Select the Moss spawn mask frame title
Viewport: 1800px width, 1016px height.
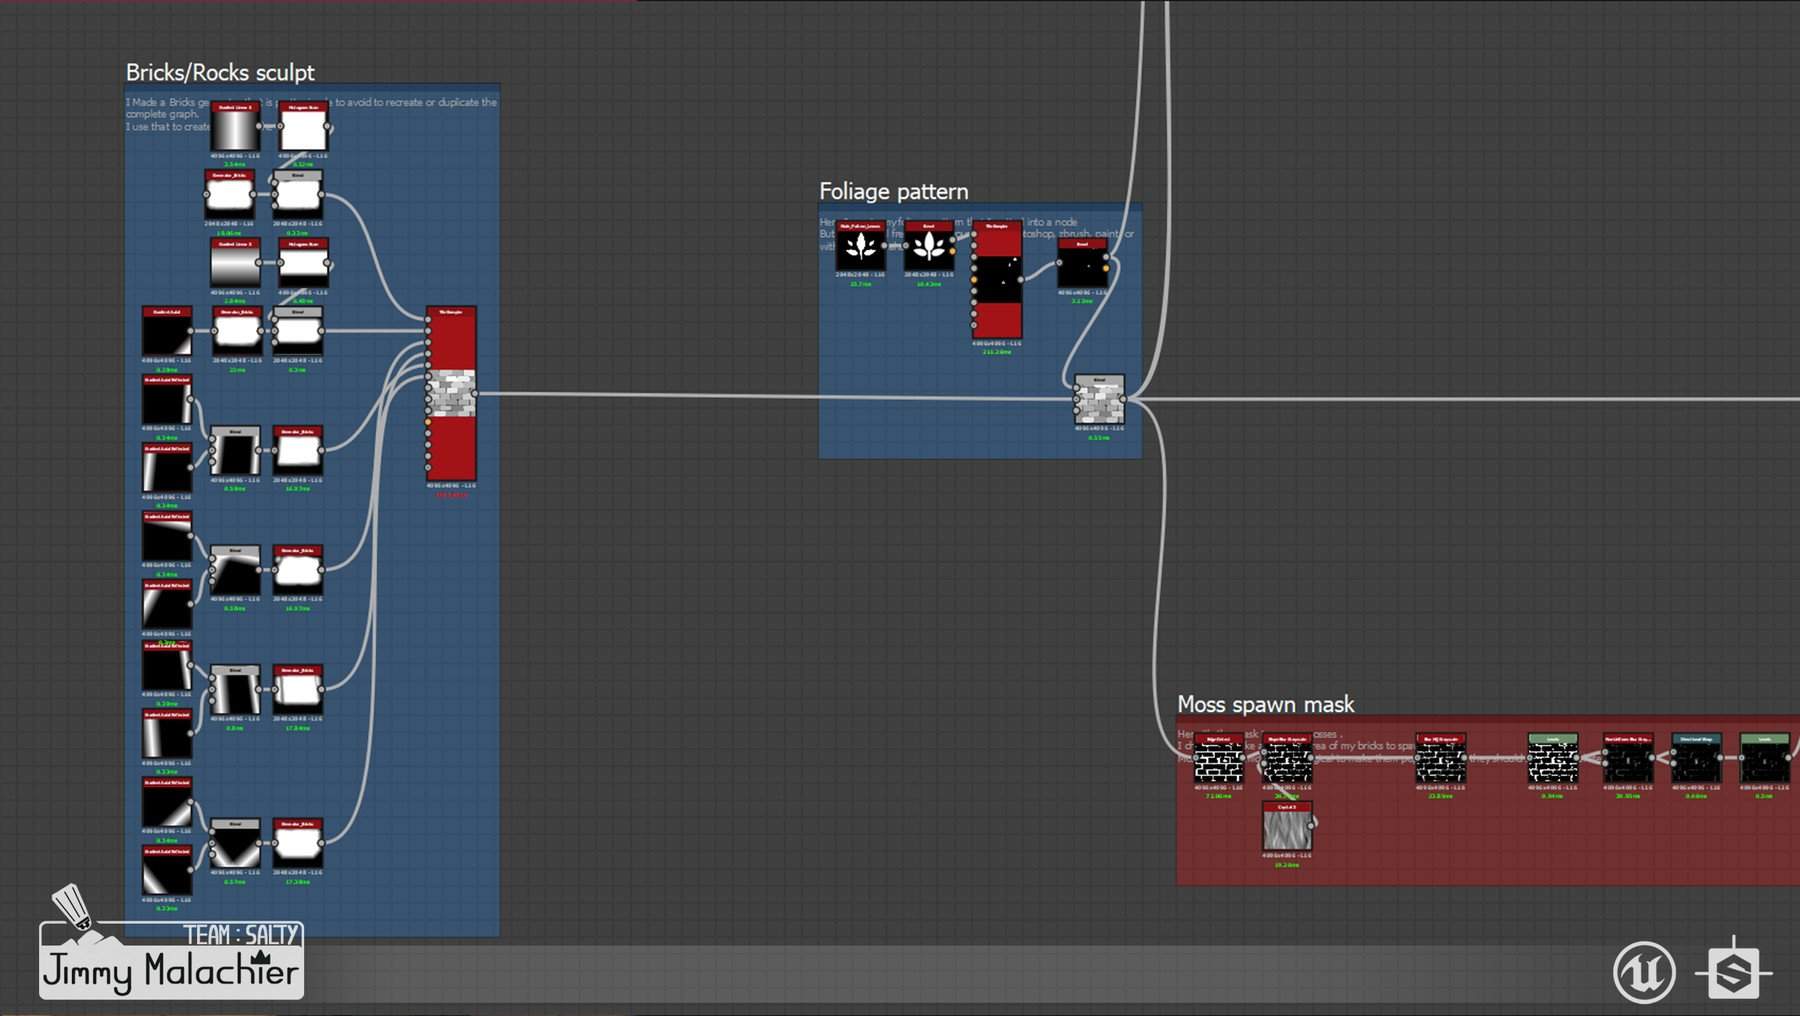coord(1265,704)
